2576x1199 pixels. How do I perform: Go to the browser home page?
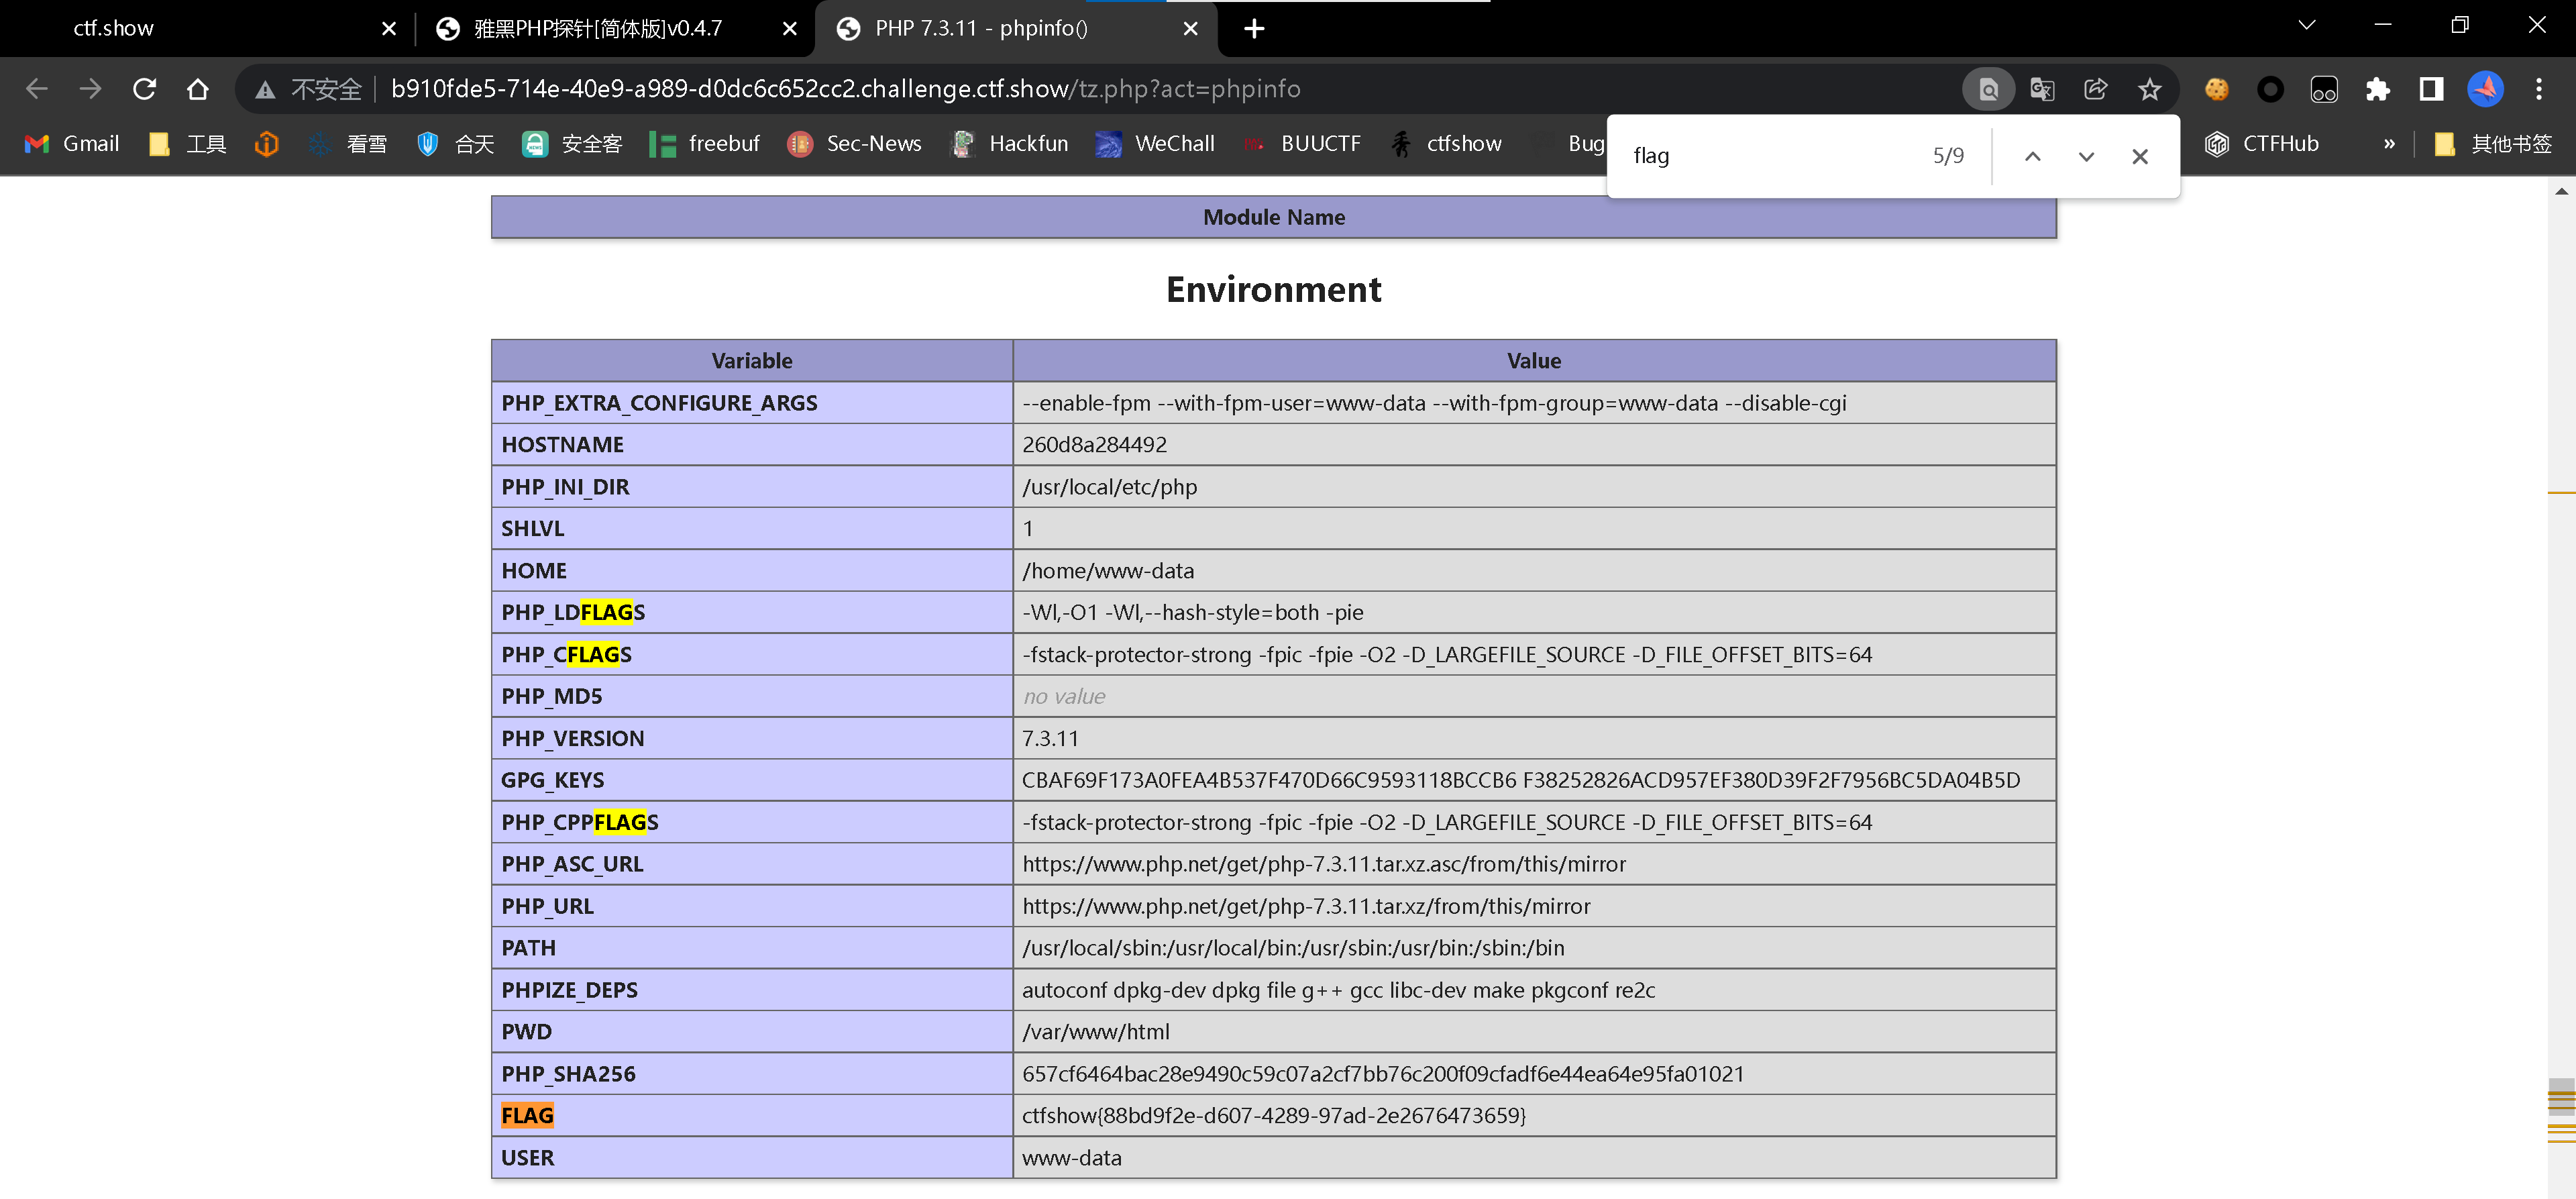(x=197, y=89)
